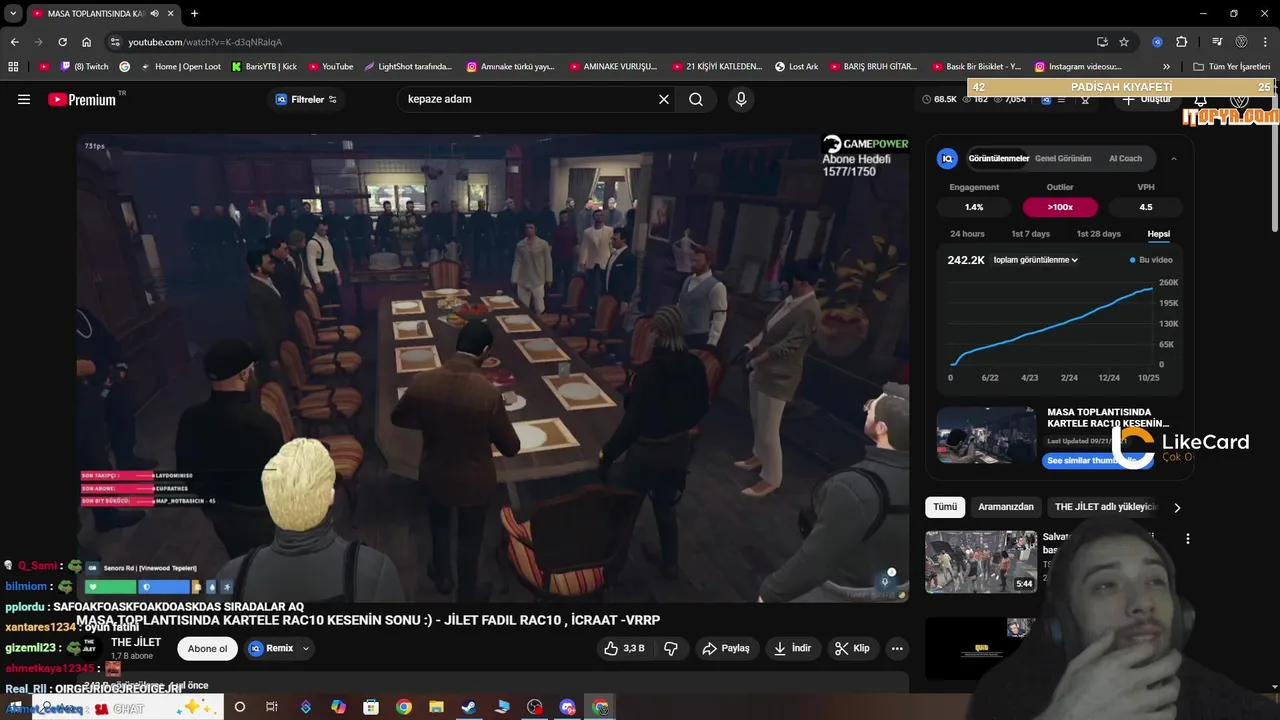Open the thumbnail preview in stats panel
Viewport: 1280px width, 720px height.
click(987, 435)
